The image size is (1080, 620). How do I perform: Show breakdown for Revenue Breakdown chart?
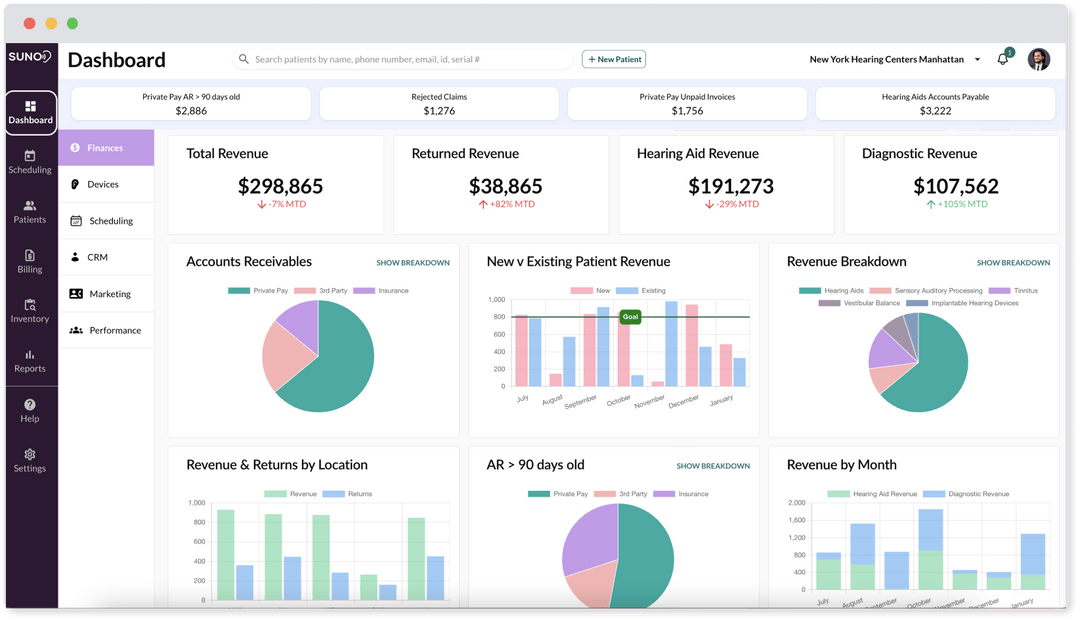coord(1013,262)
